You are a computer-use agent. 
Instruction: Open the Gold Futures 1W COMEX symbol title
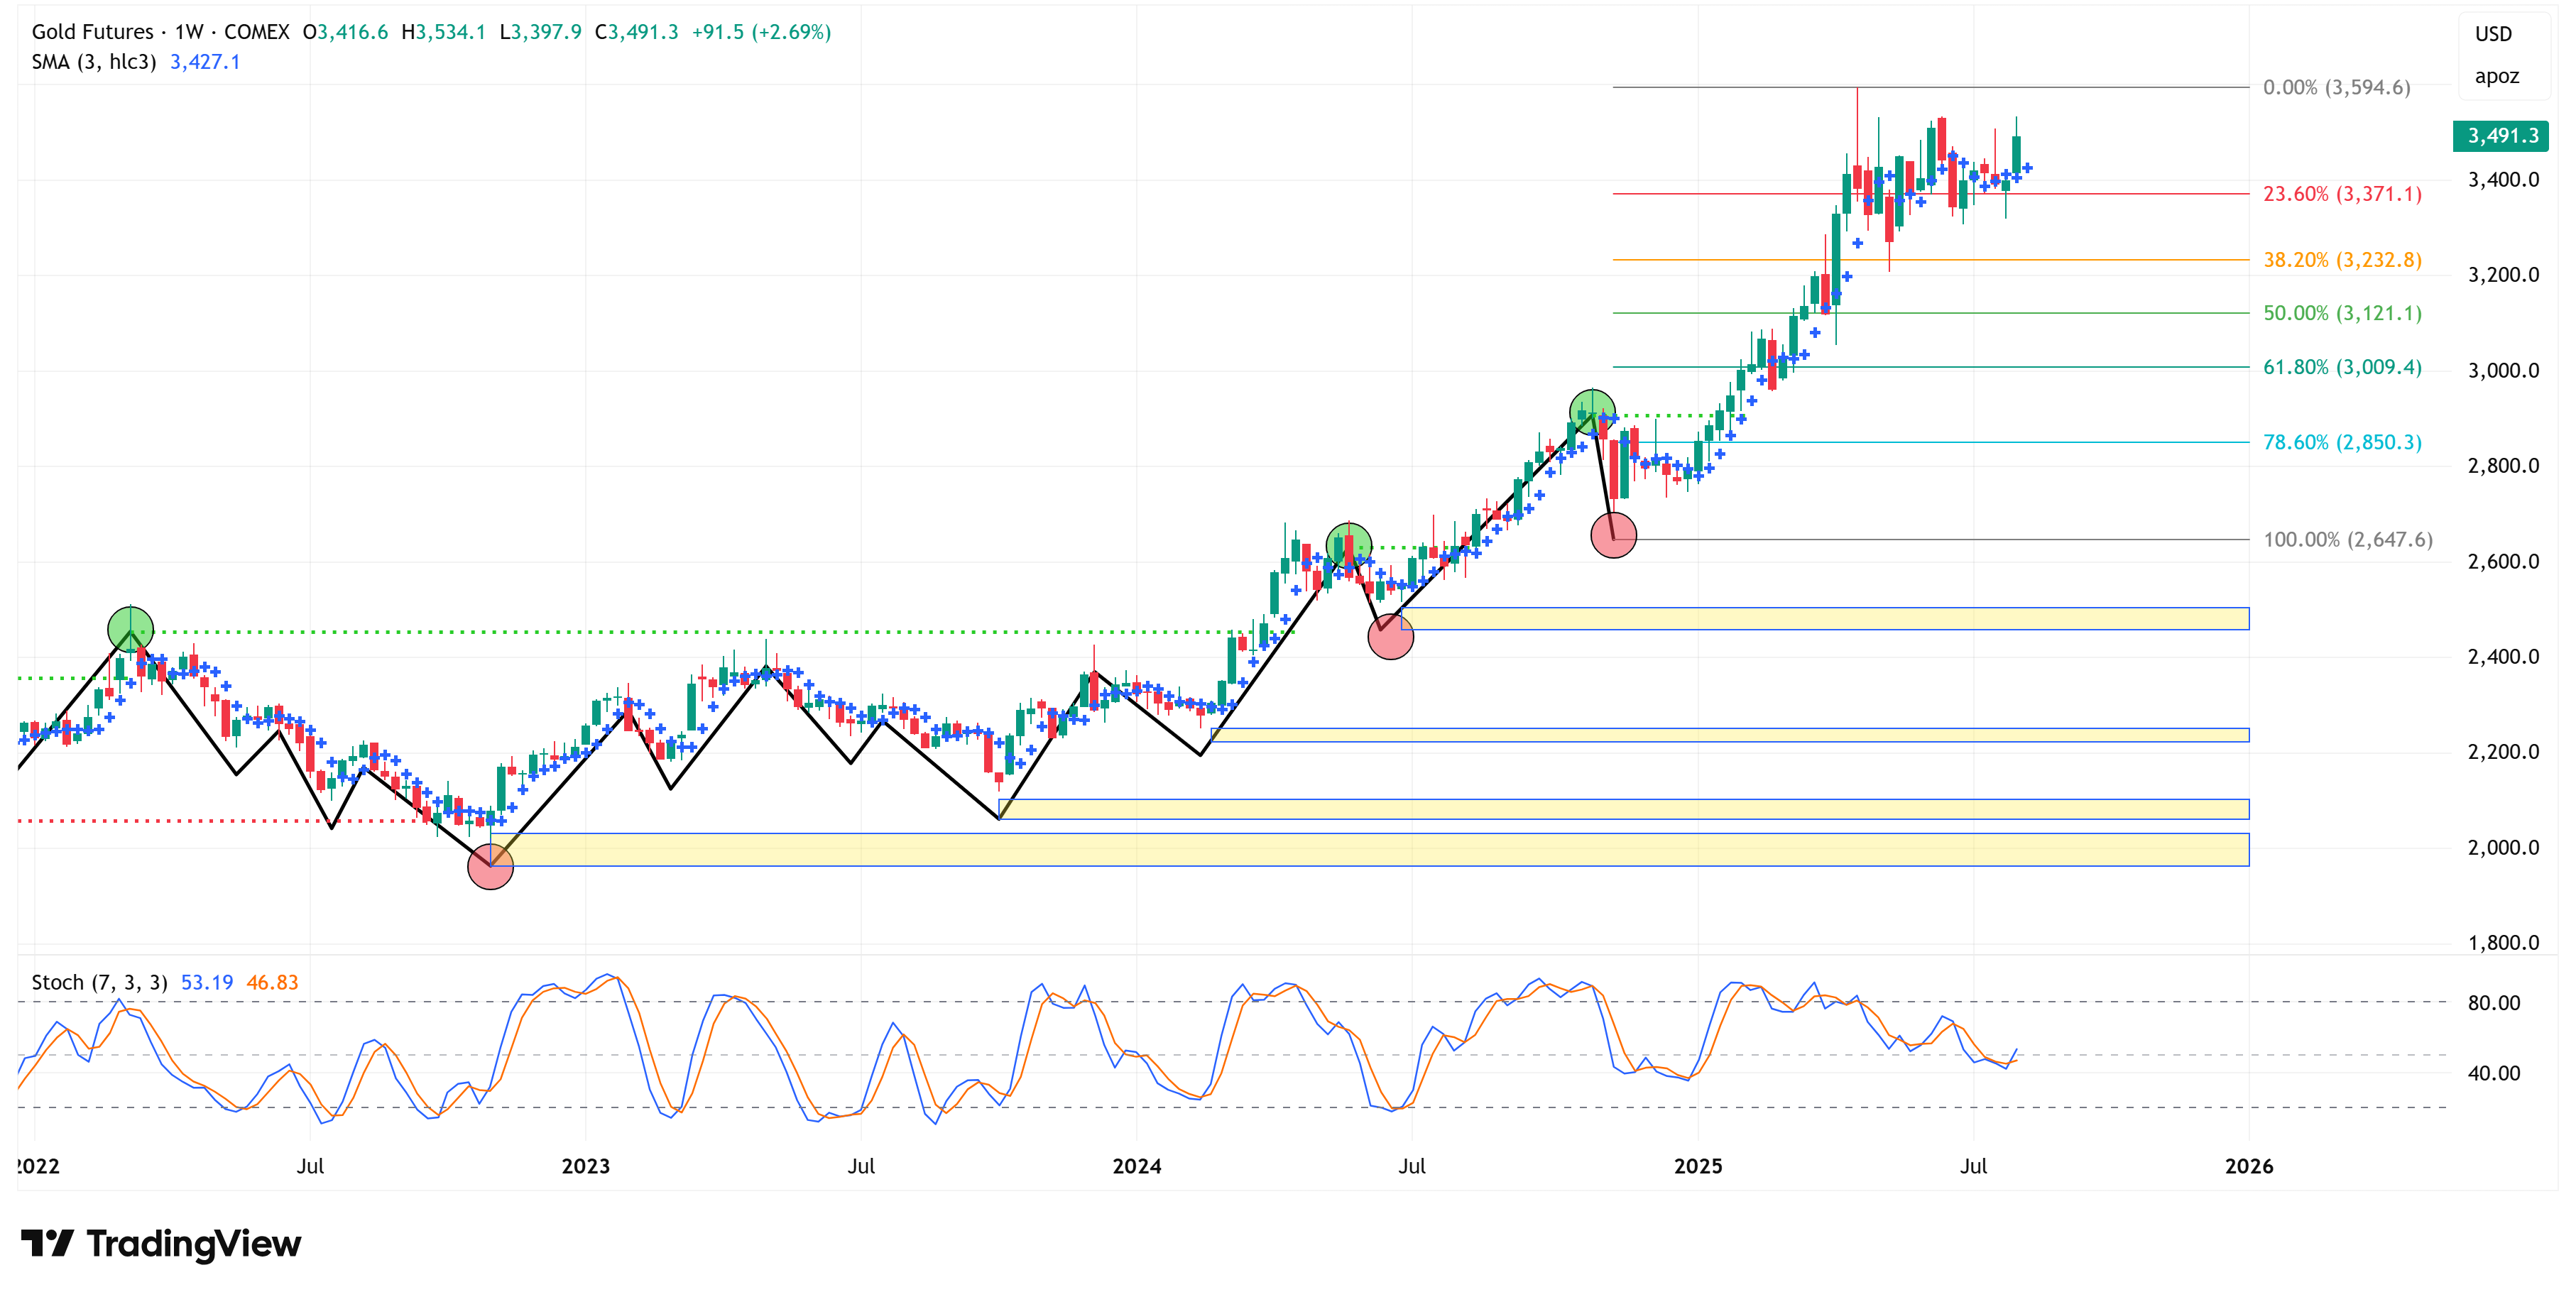click(160, 32)
